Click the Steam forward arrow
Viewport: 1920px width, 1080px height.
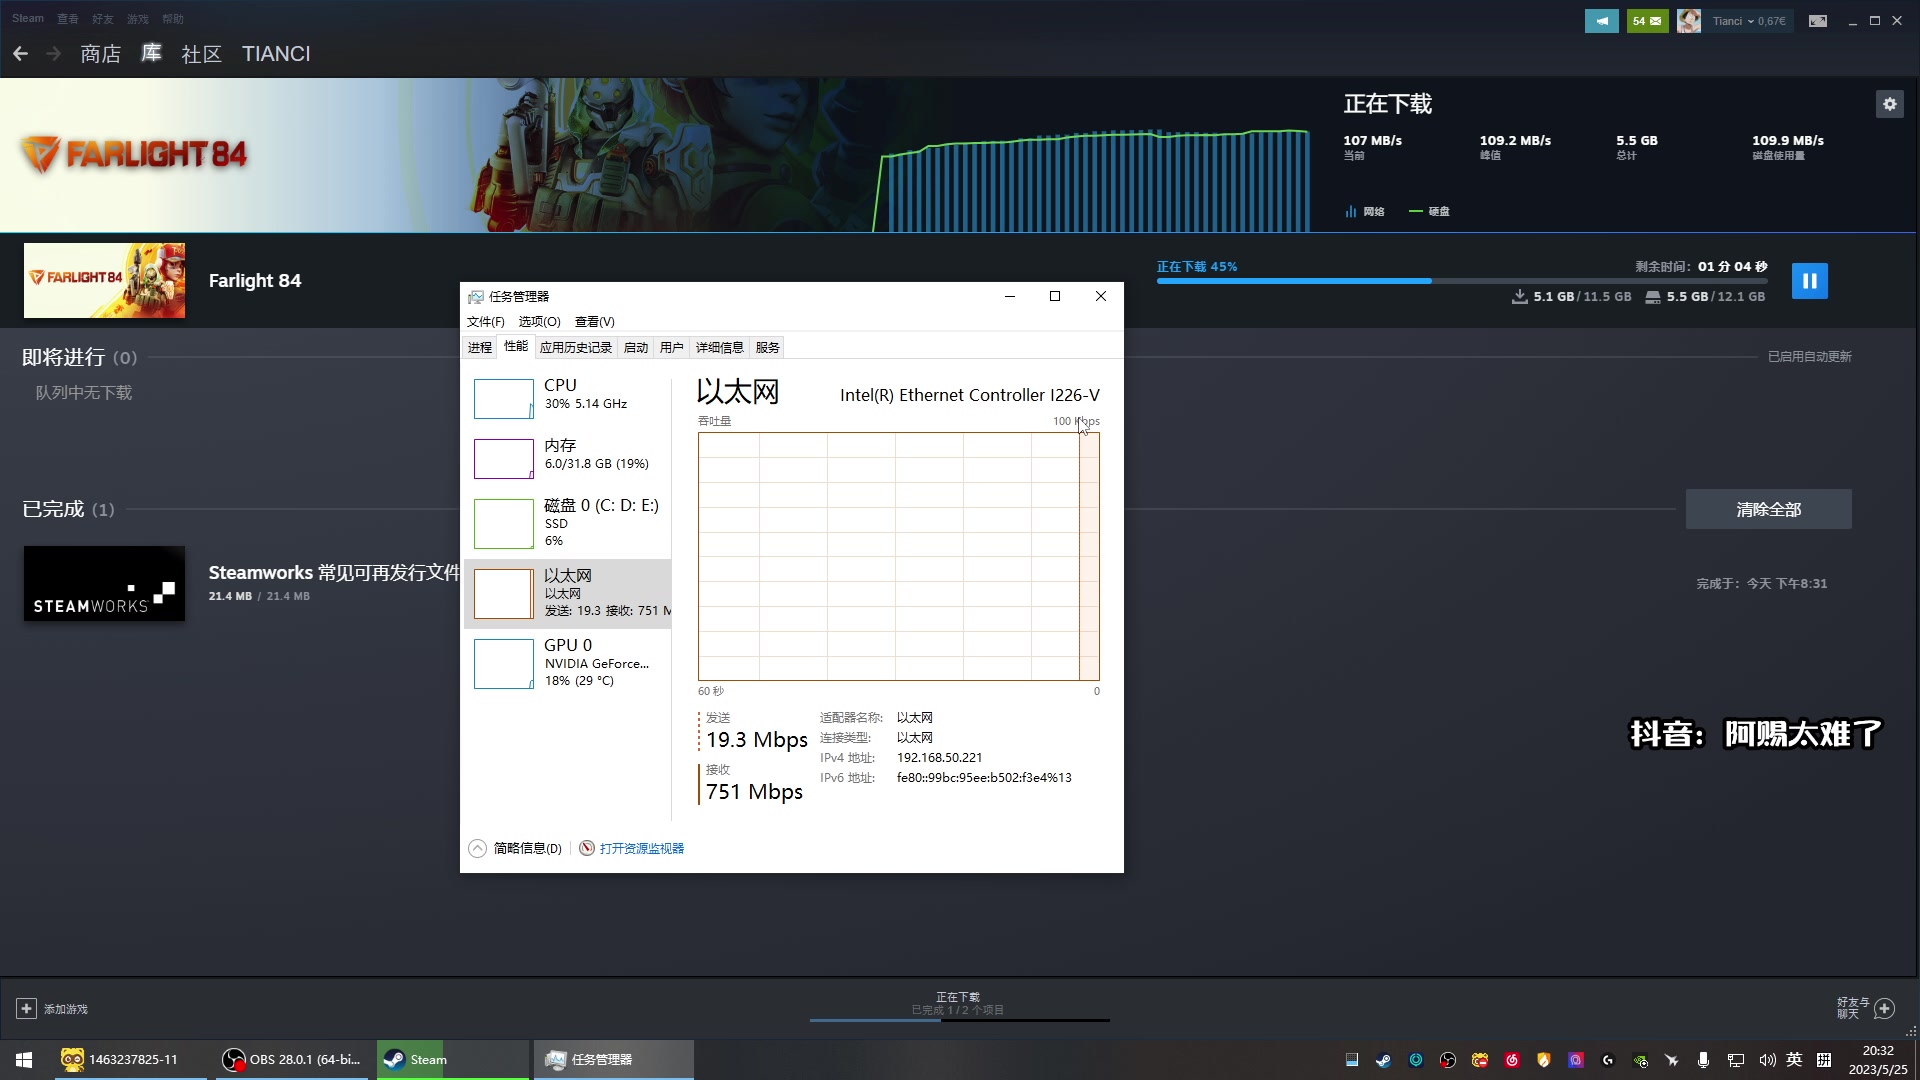[x=54, y=54]
